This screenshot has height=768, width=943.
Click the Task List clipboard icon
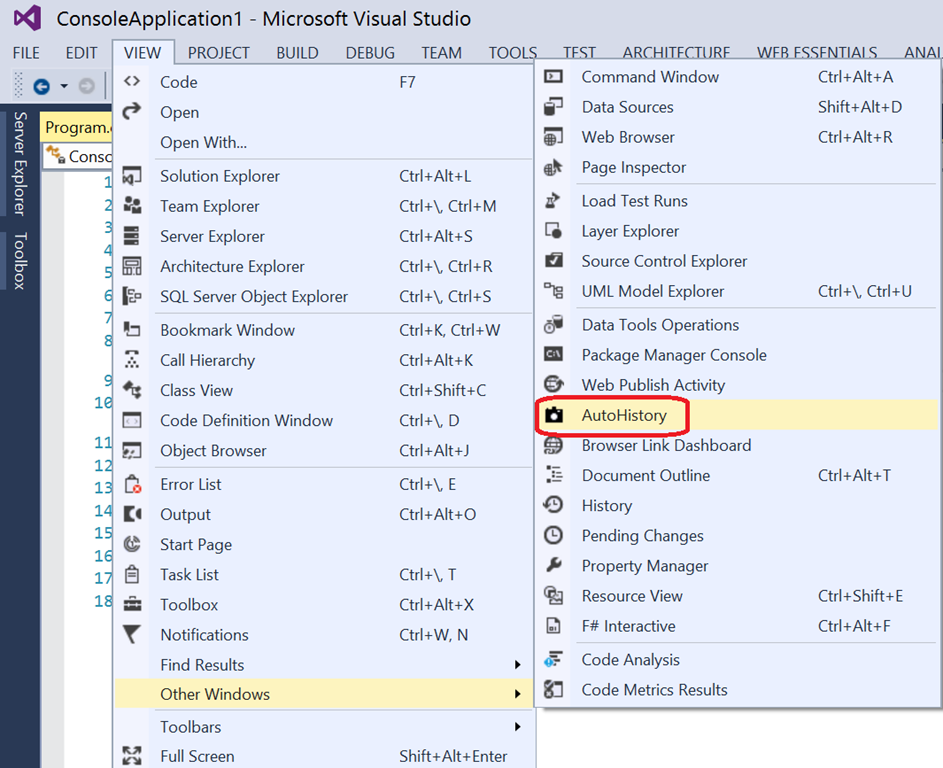(x=132, y=574)
